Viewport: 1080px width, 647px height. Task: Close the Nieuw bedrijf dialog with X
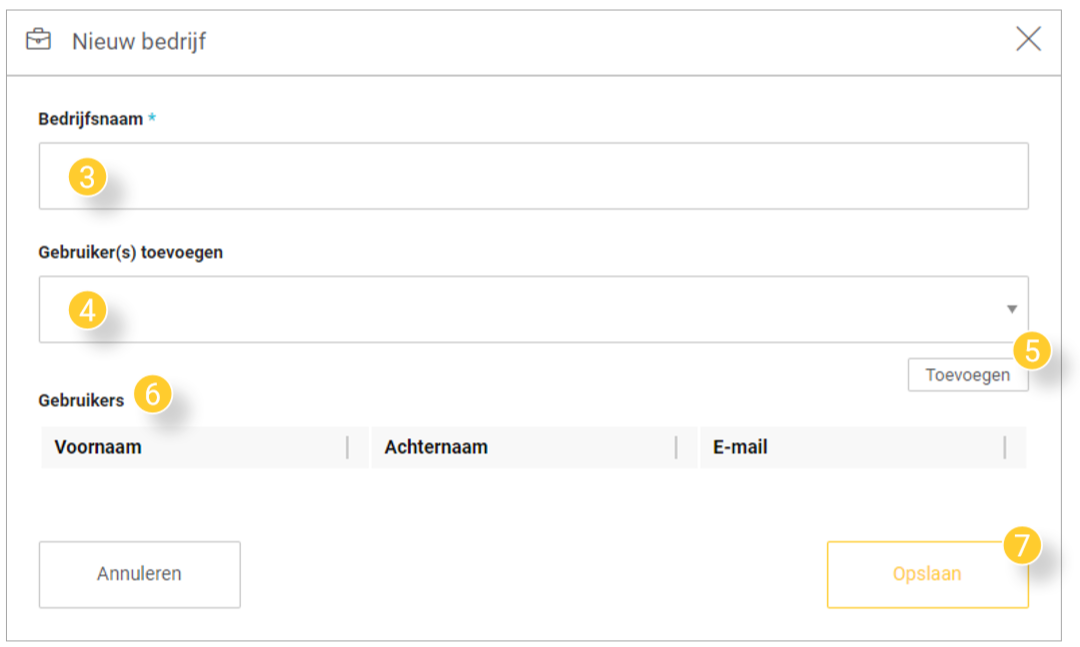pos(1028,39)
